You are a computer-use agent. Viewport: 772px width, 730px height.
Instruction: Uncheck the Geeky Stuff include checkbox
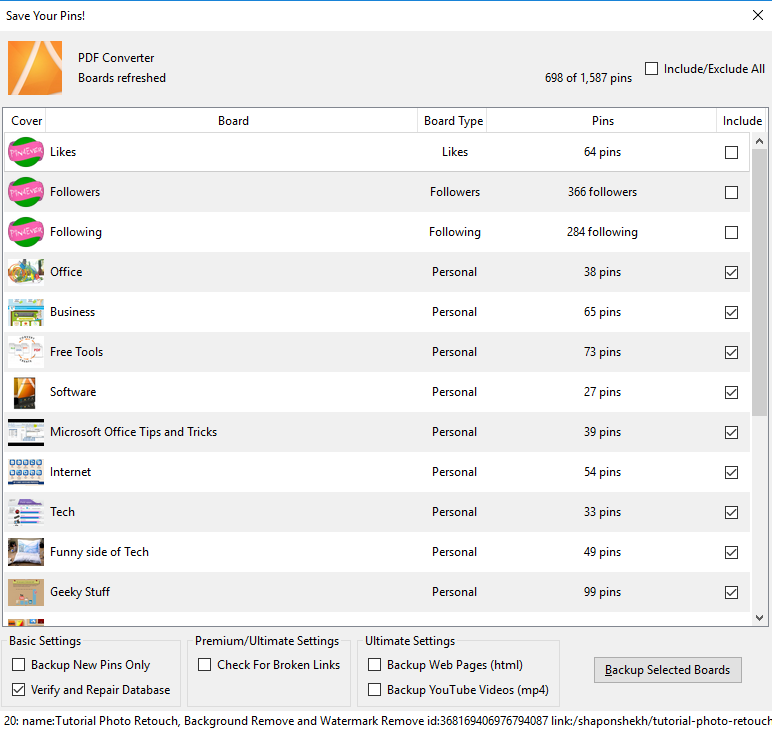tap(732, 592)
